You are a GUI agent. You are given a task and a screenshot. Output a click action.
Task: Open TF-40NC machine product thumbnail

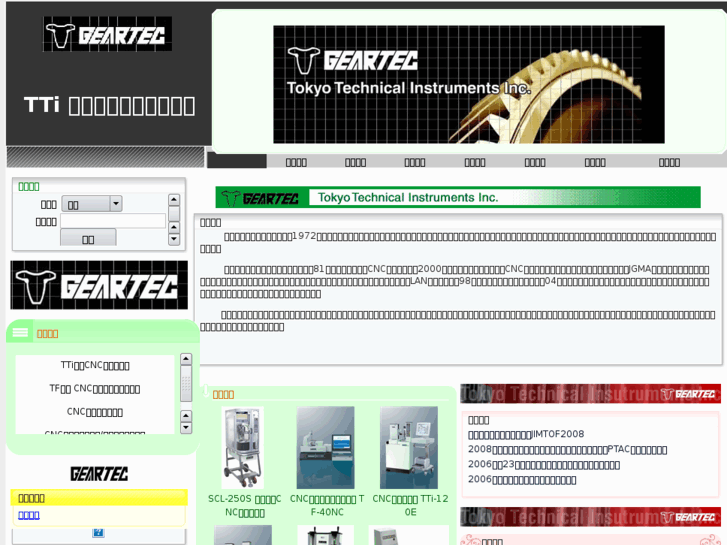(x=325, y=448)
